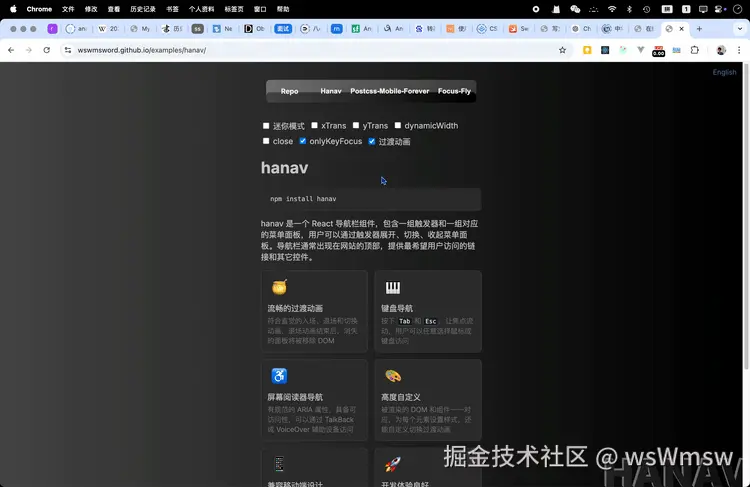Viewport: 750px width, 487px height.
Task: Click the blue wheelchair accessibility icon
Action: point(279,376)
